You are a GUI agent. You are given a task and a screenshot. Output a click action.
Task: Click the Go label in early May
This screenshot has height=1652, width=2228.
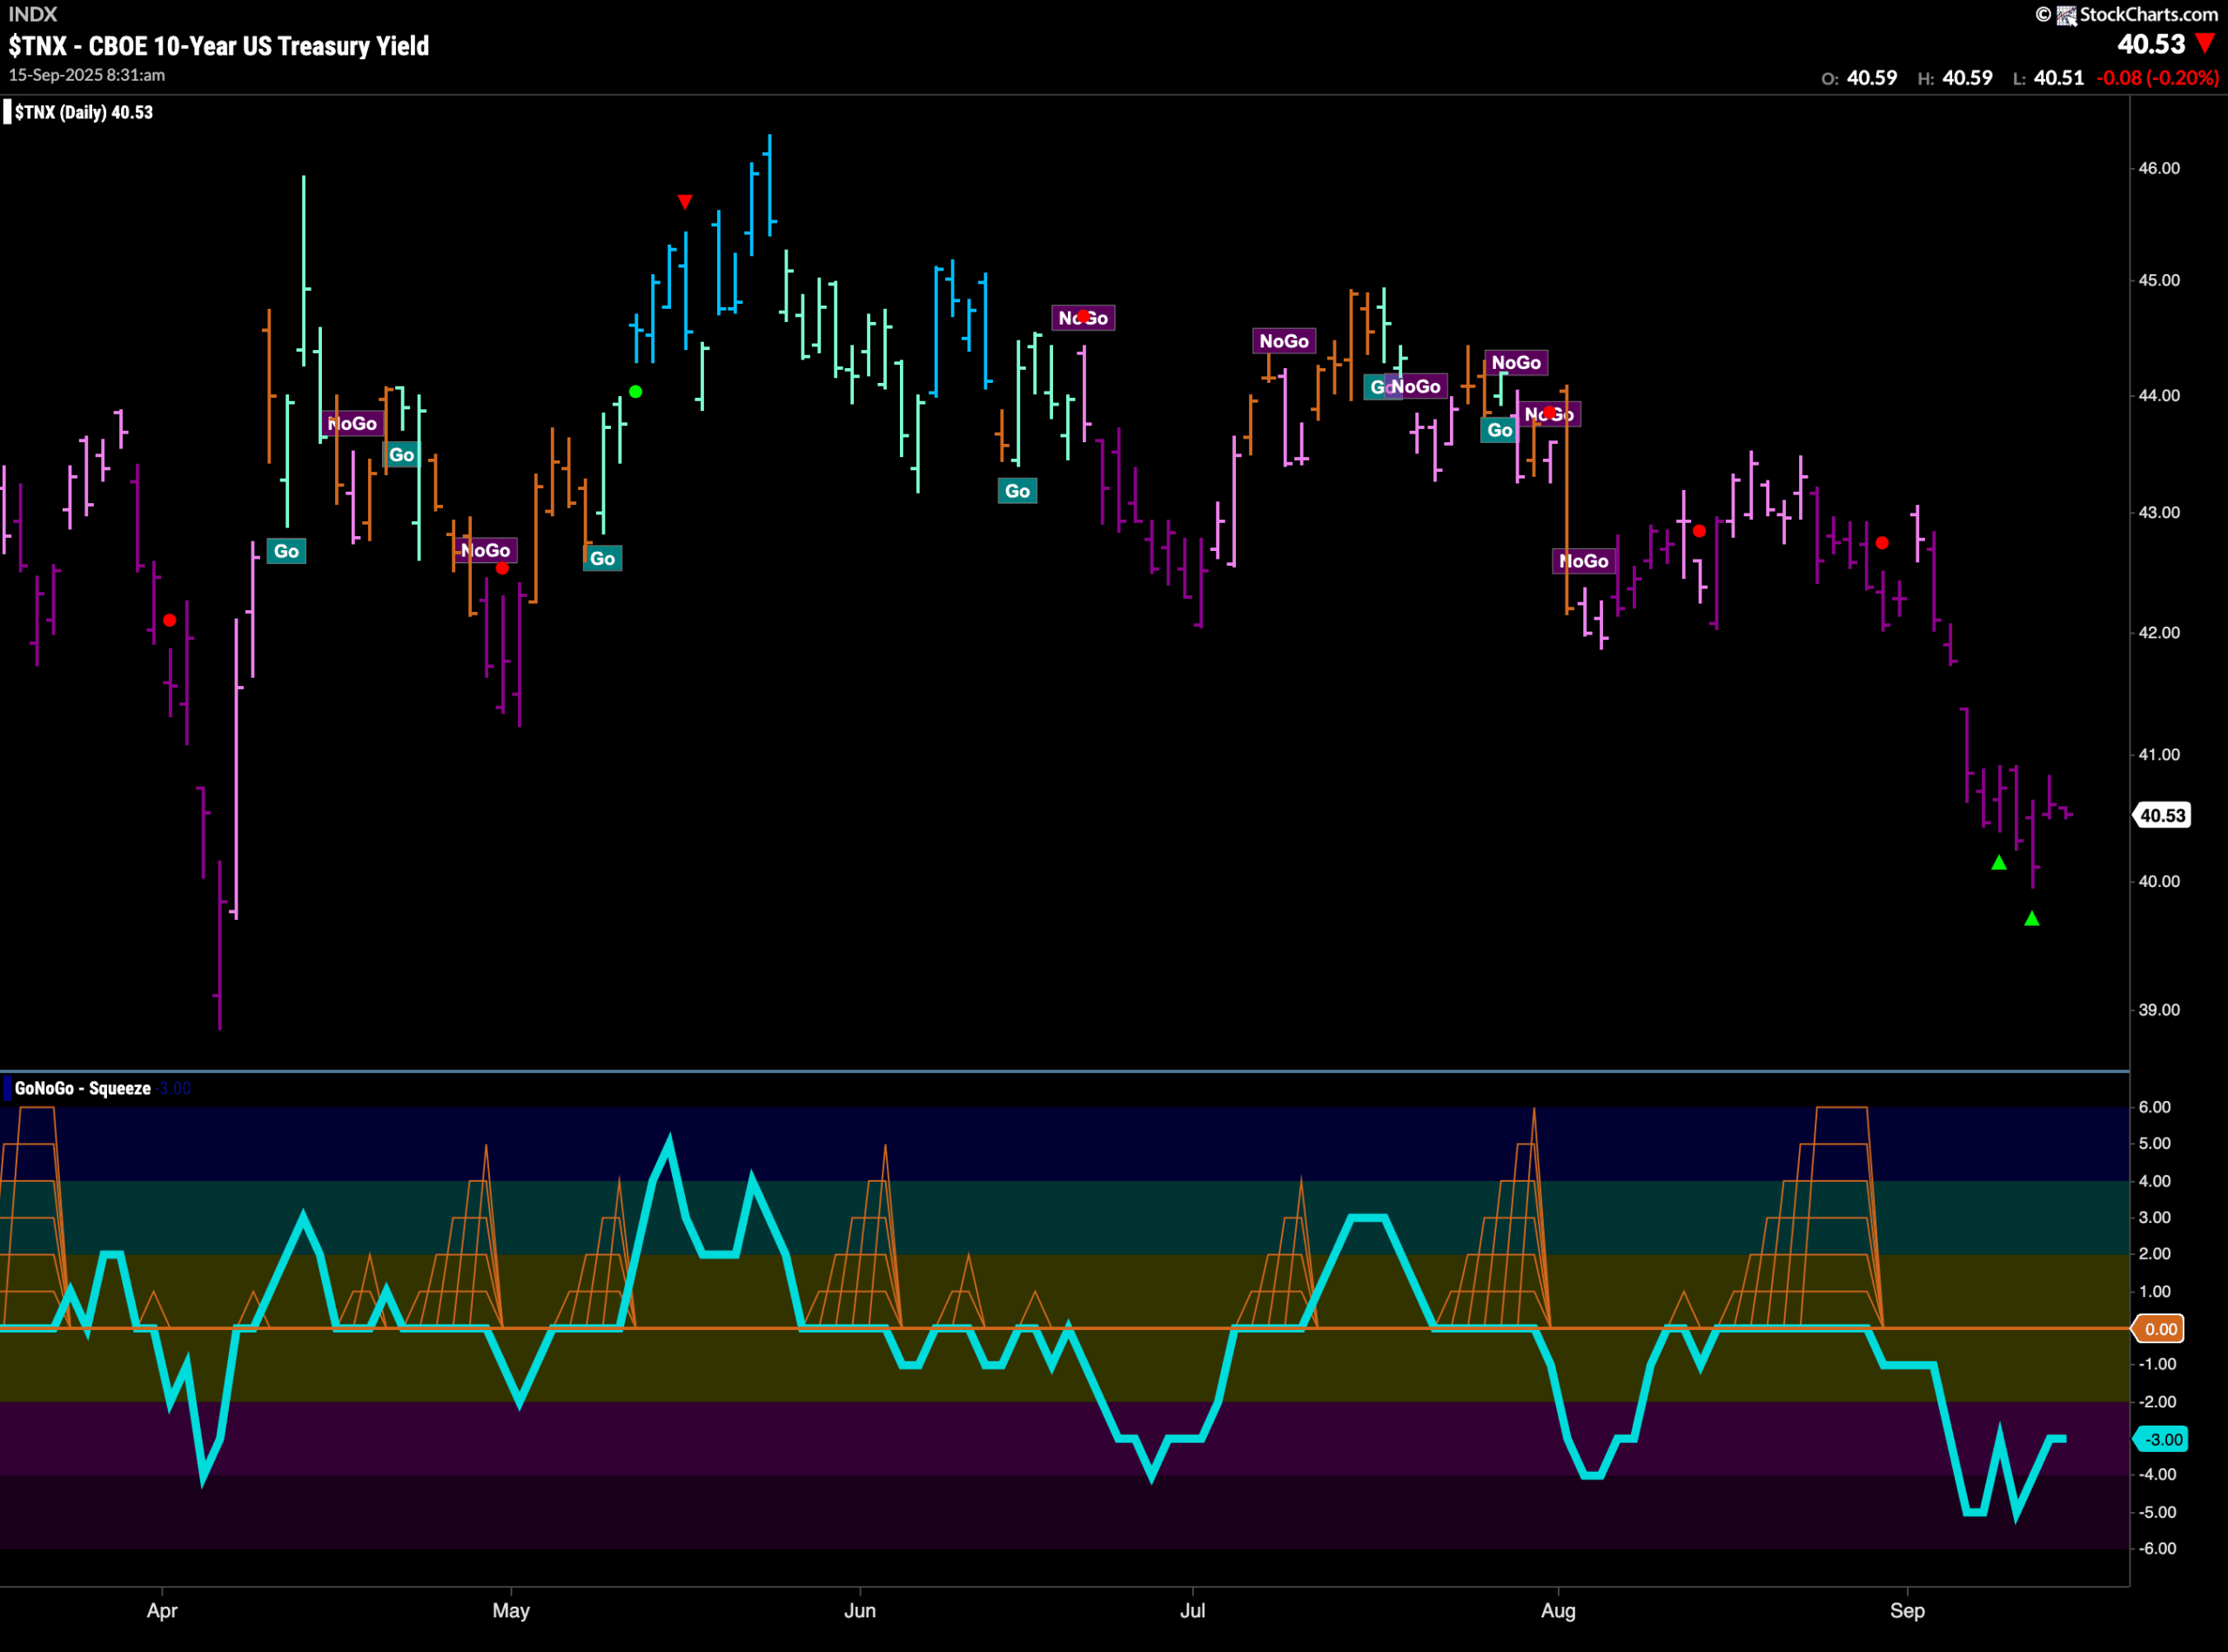[602, 558]
